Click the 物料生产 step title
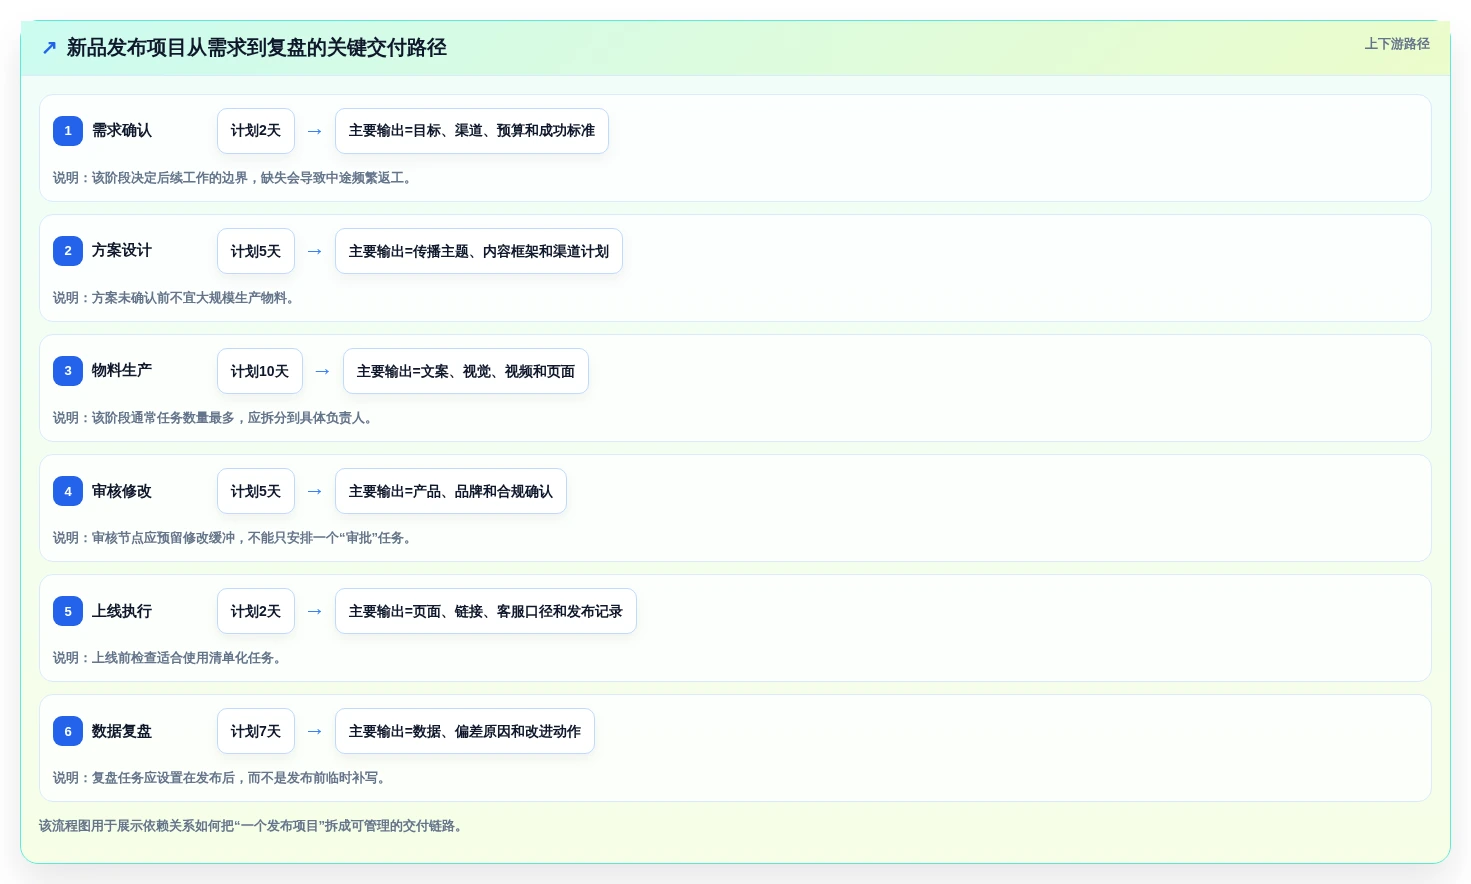The width and height of the screenshot is (1471, 884). [122, 370]
